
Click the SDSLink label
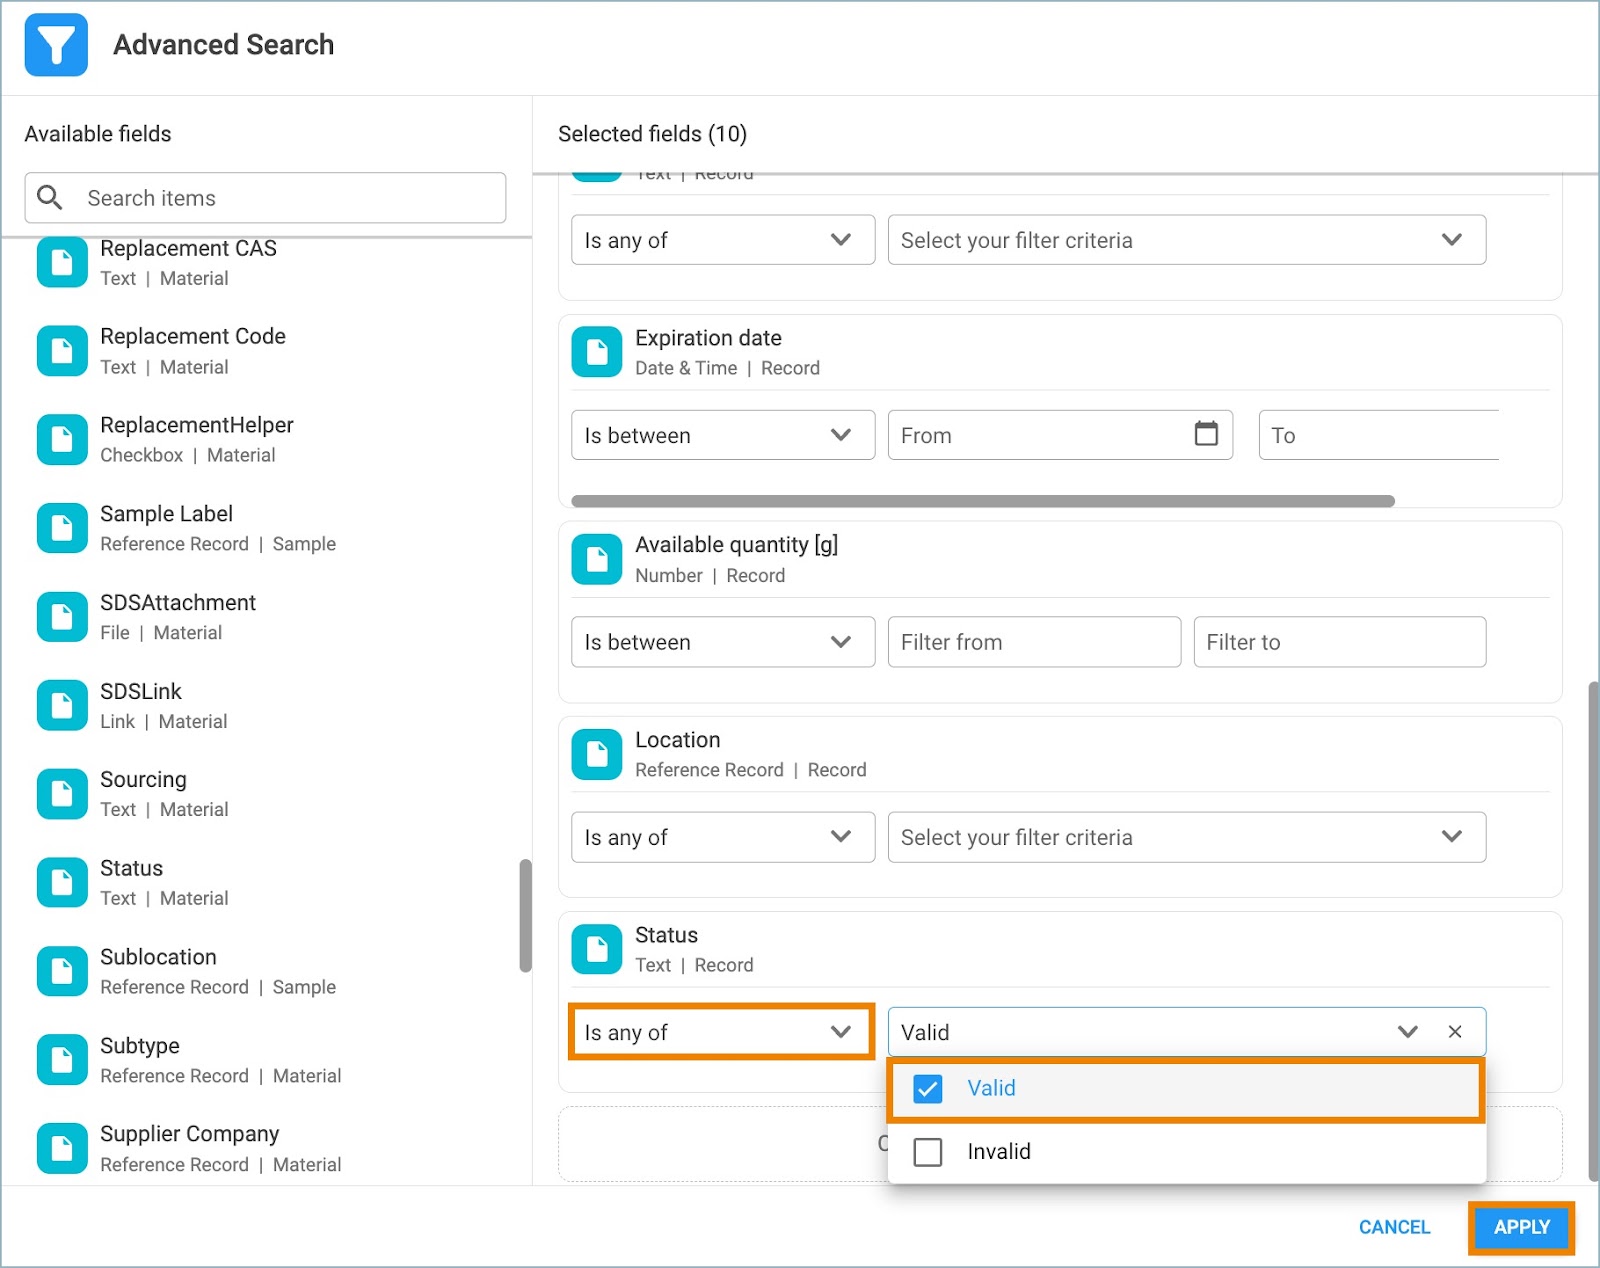(141, 691)
